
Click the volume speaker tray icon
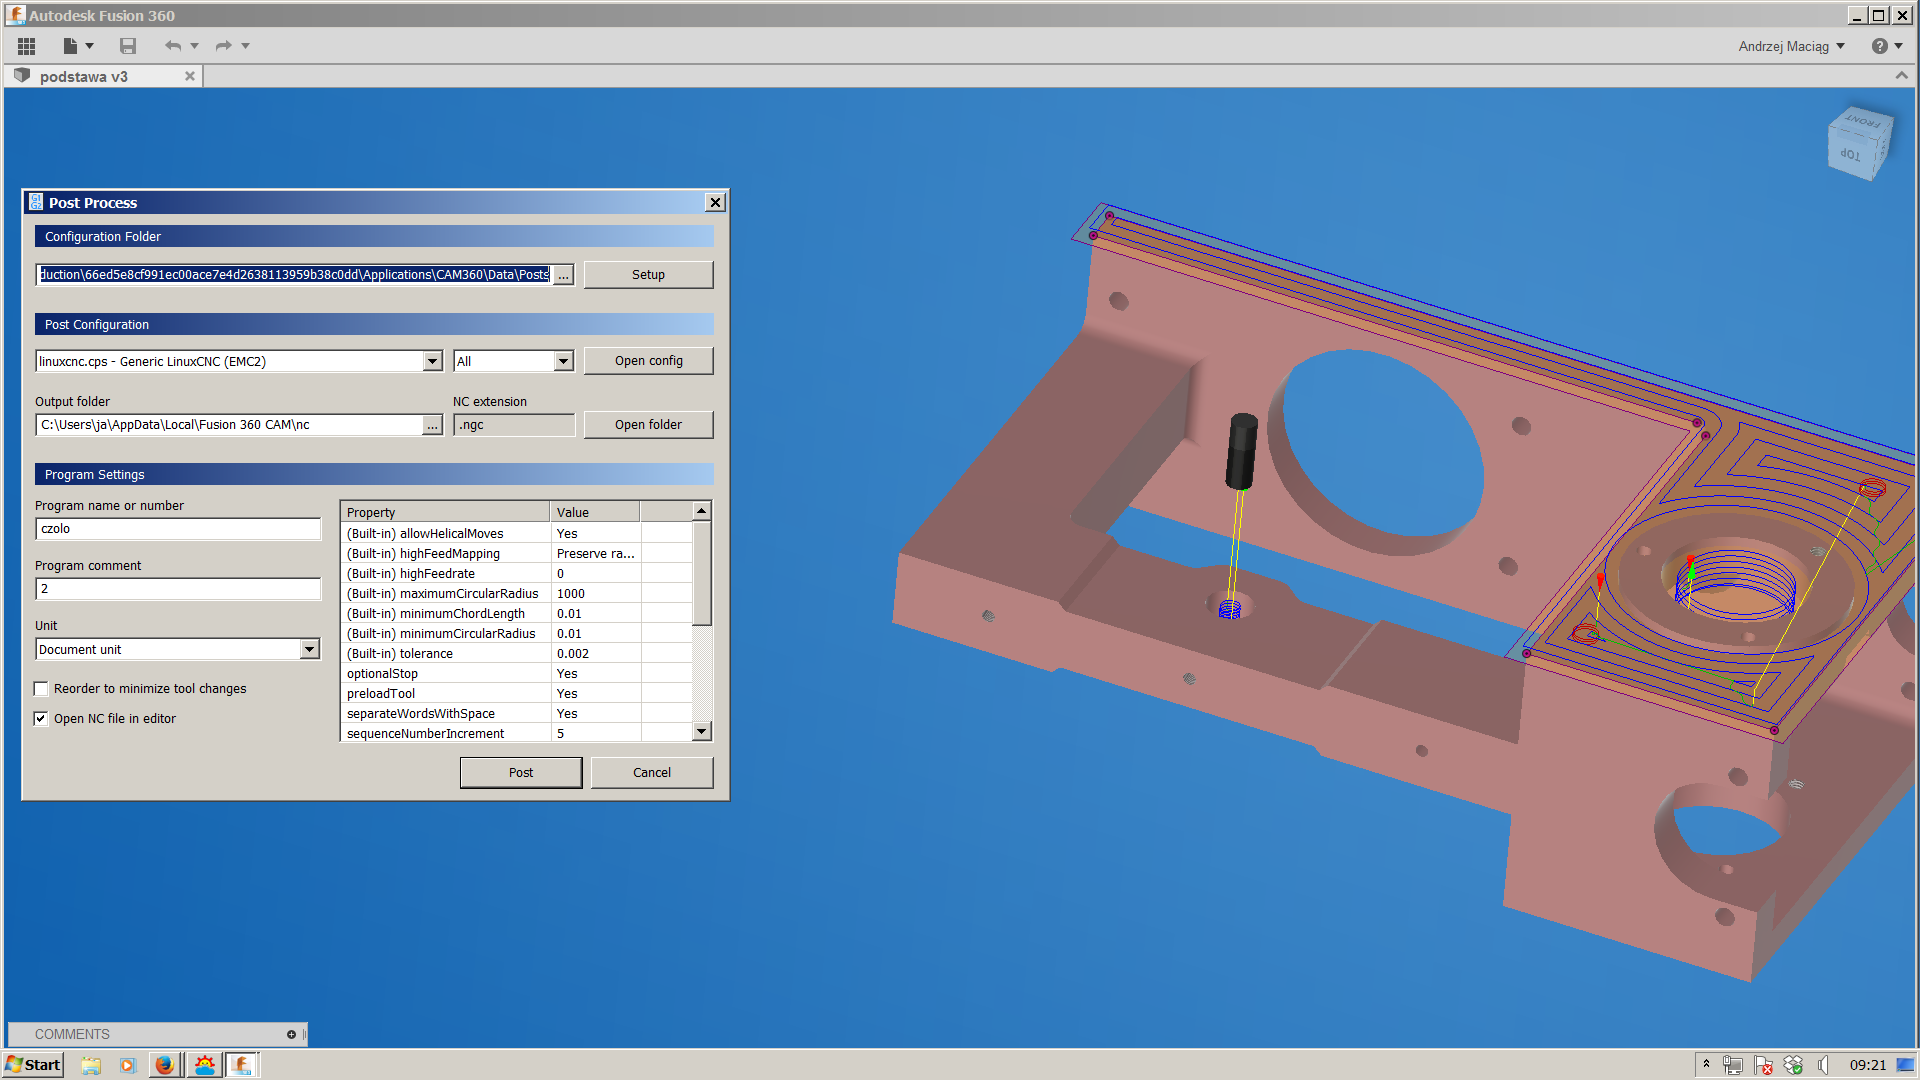coord(1824,1066)
